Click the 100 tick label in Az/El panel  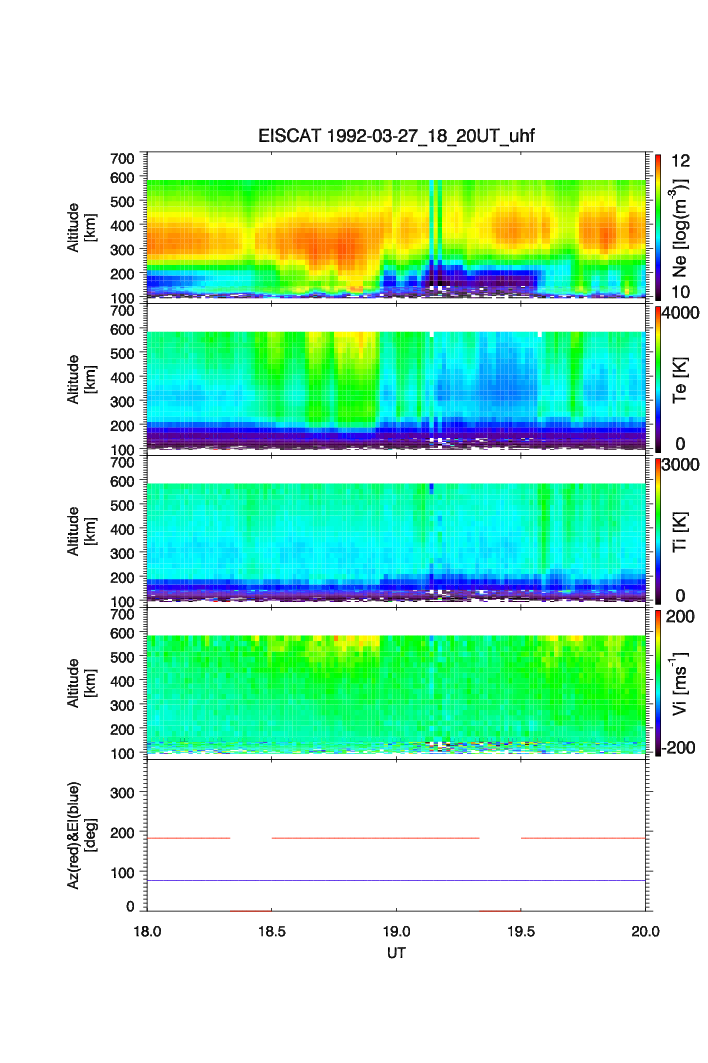(x=122, y=873)
